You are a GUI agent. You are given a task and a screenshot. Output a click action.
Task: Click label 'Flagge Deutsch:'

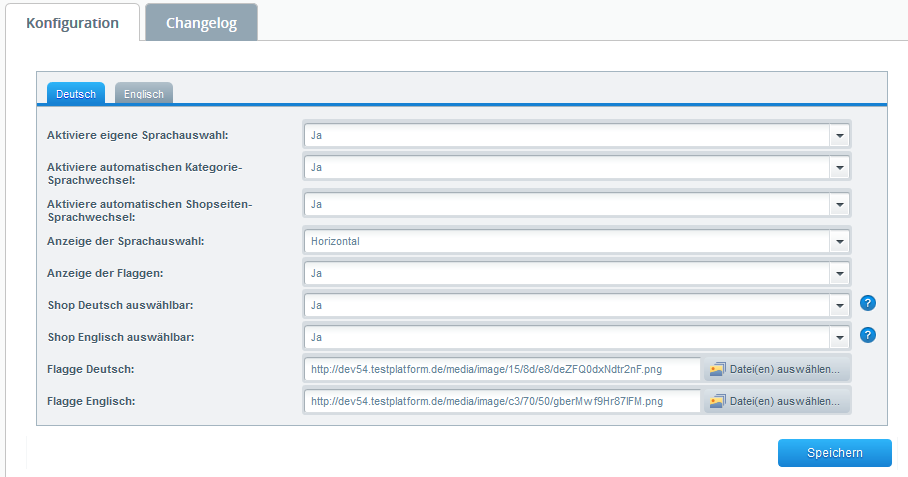pyautogui.click(x=90, y=369)
